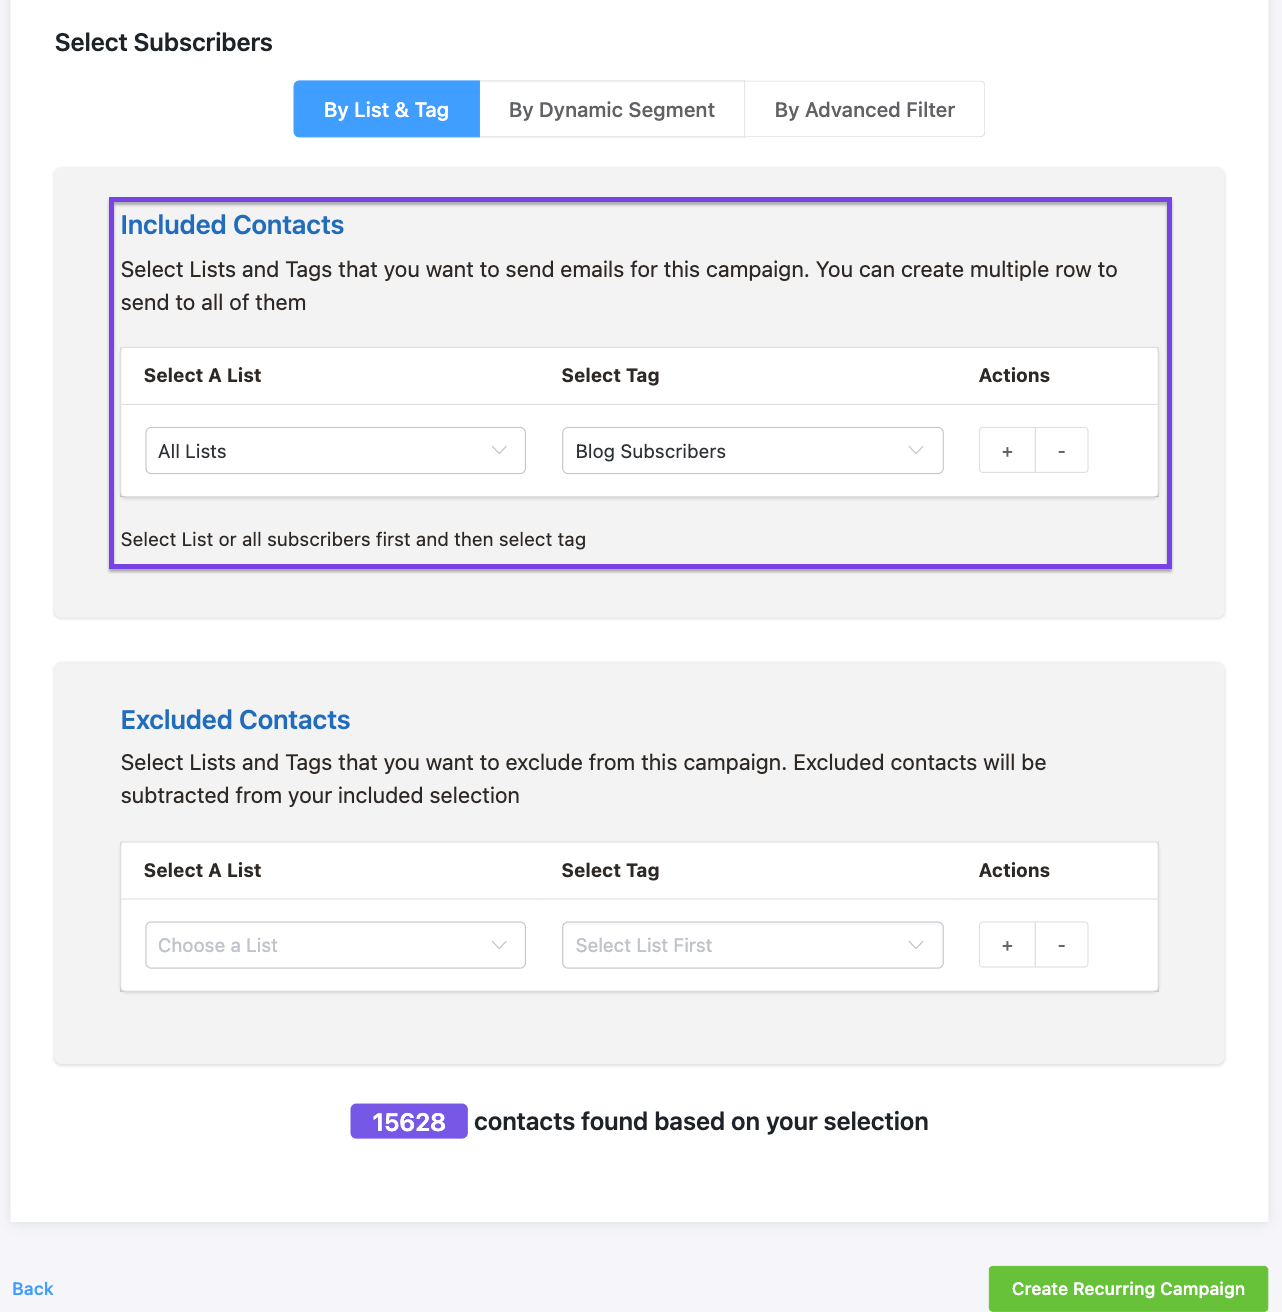Click the chevron arrow beside Blog Subscribers
This screenshot has height=1312, width=1282.
pos(916,451)
